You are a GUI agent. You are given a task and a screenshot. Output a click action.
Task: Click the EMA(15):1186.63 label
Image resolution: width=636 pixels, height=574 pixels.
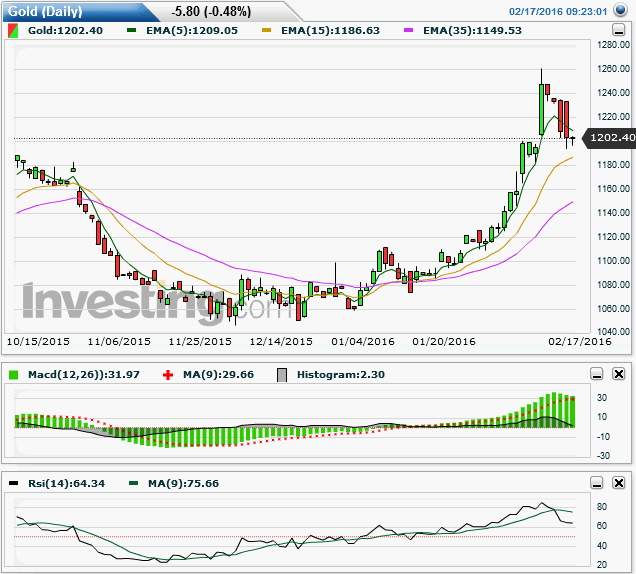(331, 31)
